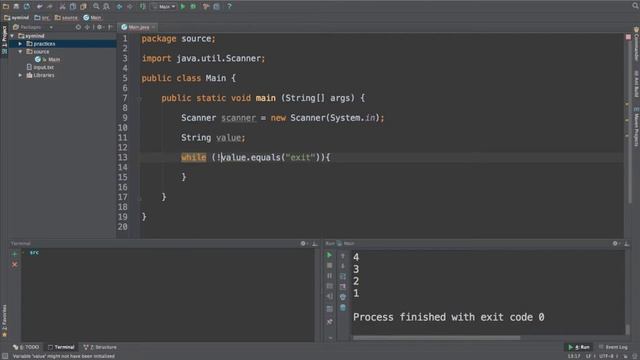Toggle the Terminal tool window tab
The image size is (640, 360).
click(62, 347)
